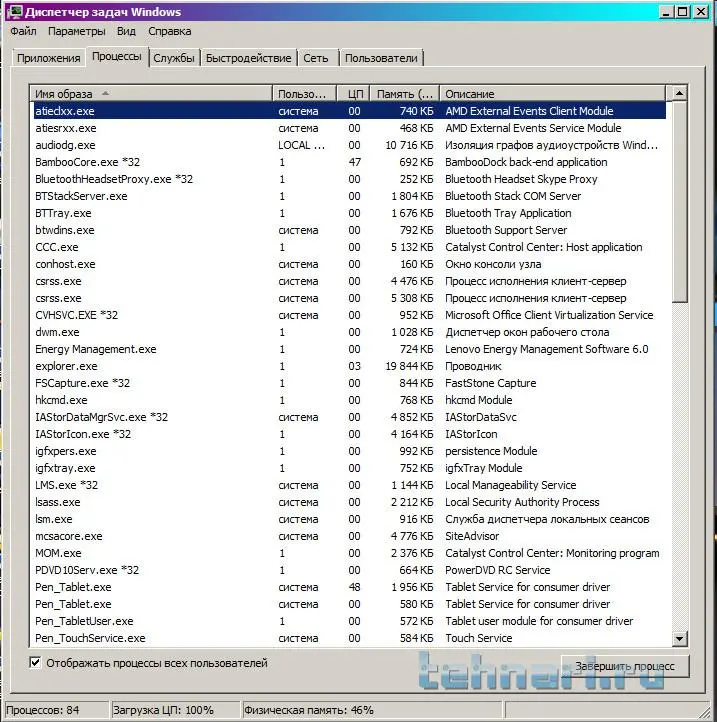Sort by the Память column header
The height and width of the screenshot is (722, 717).
point(405,94)
